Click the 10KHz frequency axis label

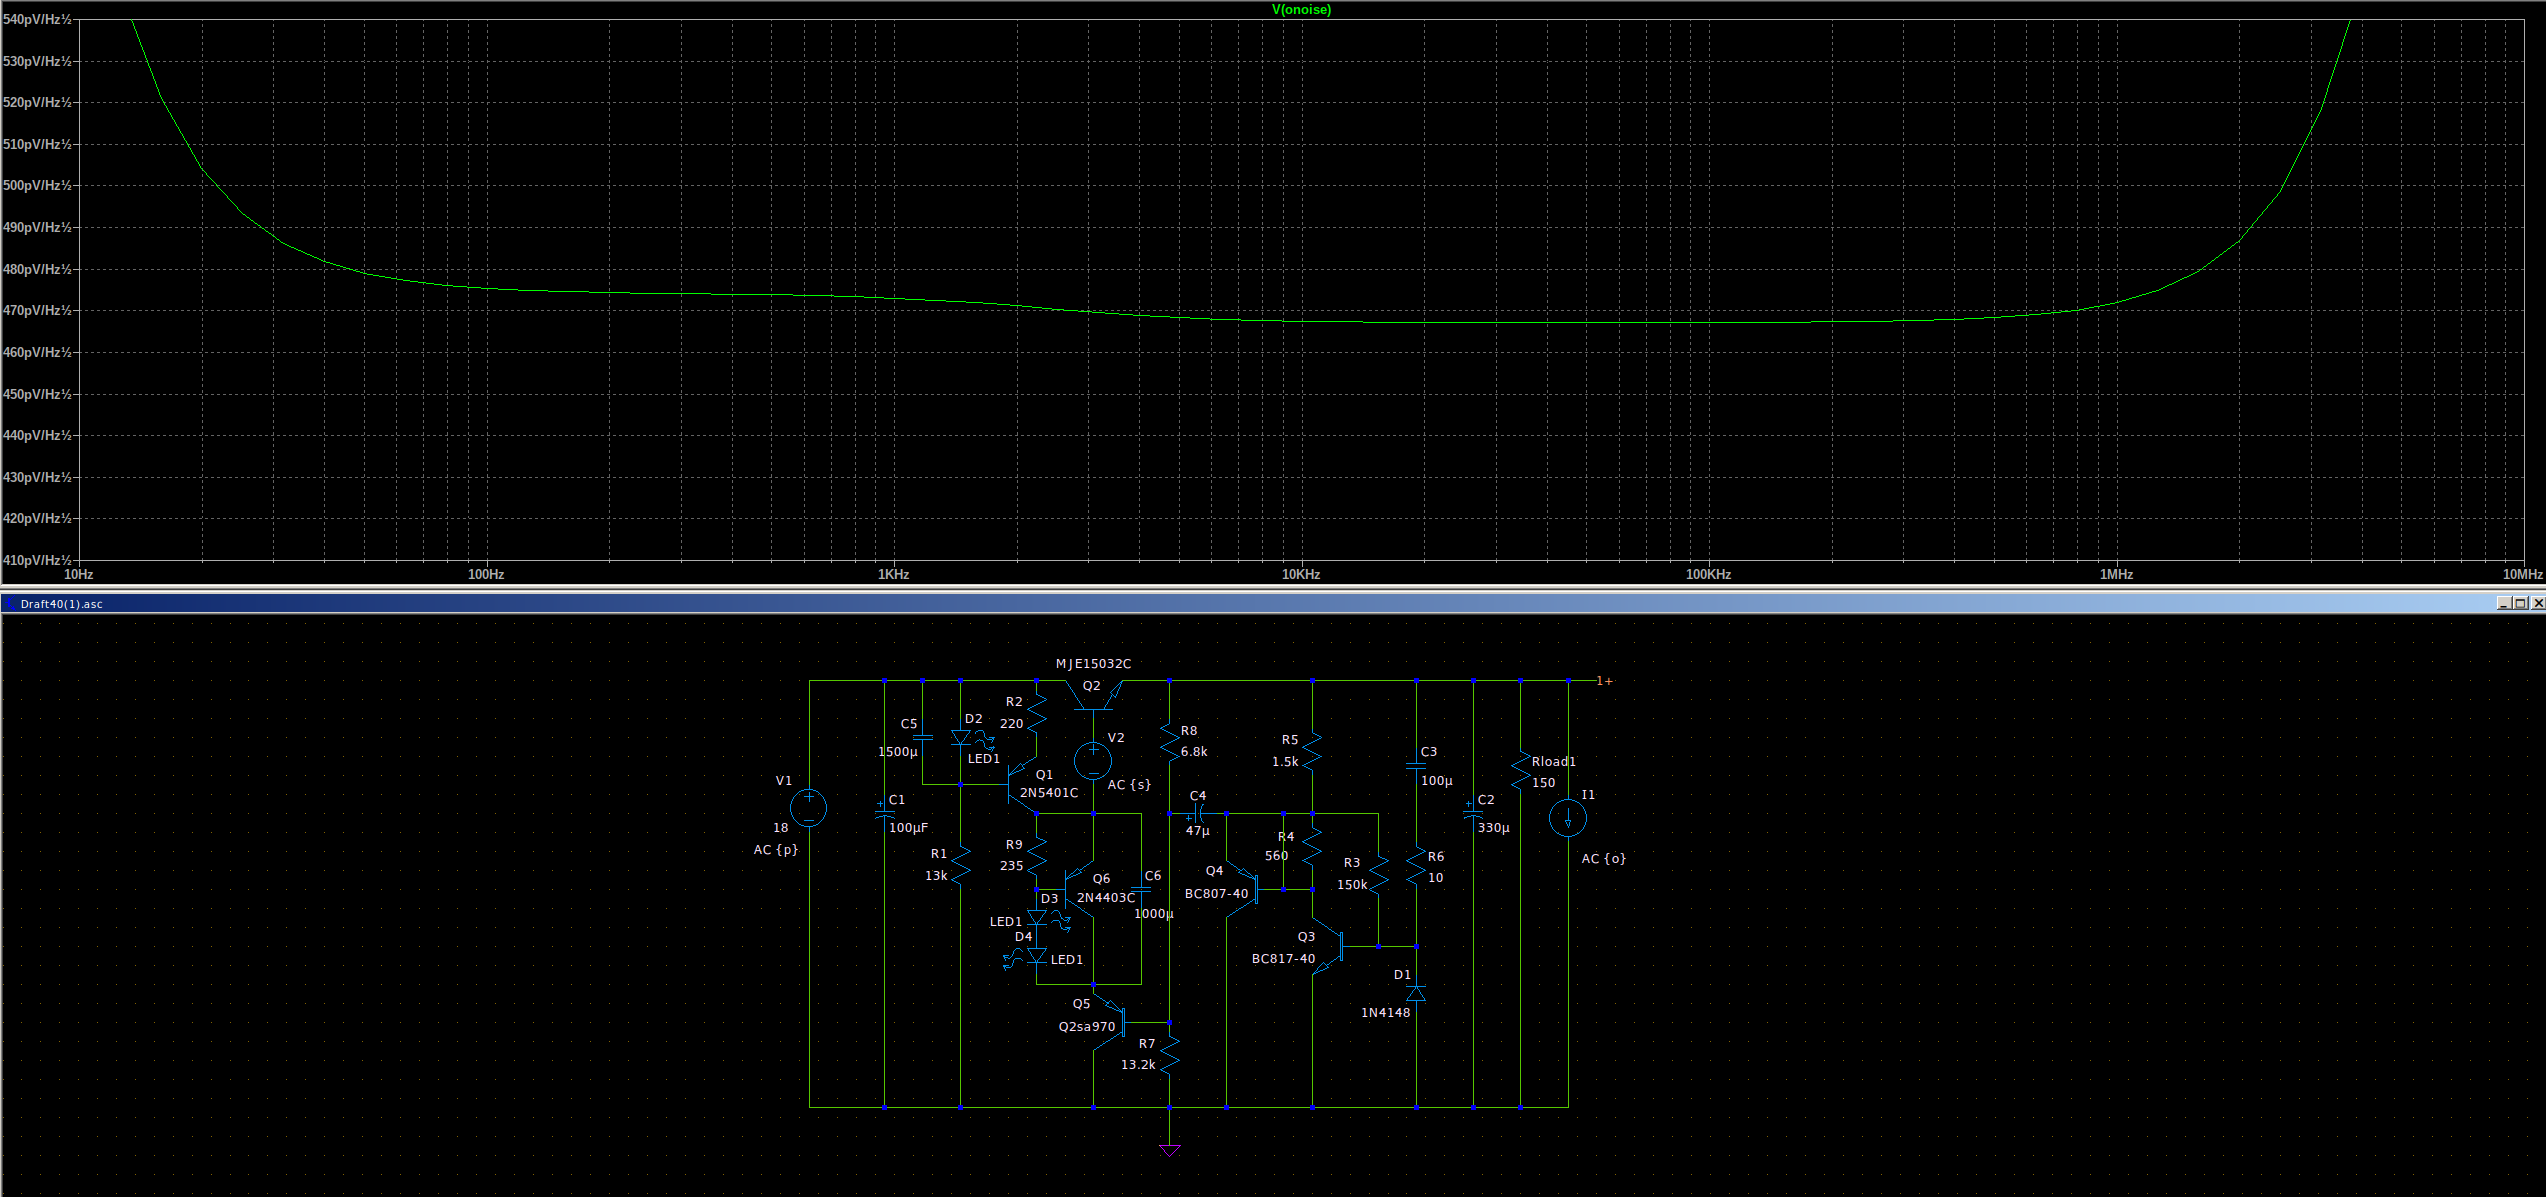(1301, 574)
